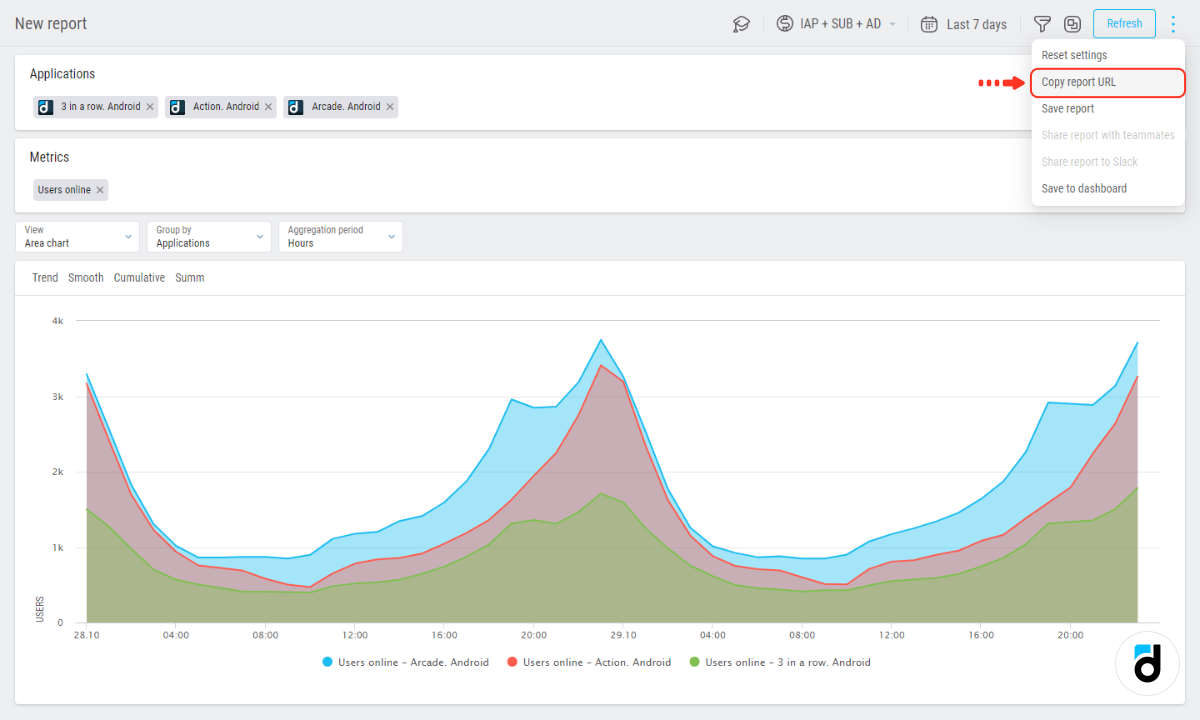The width and height of the screenshot is (1200, 720).
Task: Click the Refresh button
Action: (x=1124, y=24)
